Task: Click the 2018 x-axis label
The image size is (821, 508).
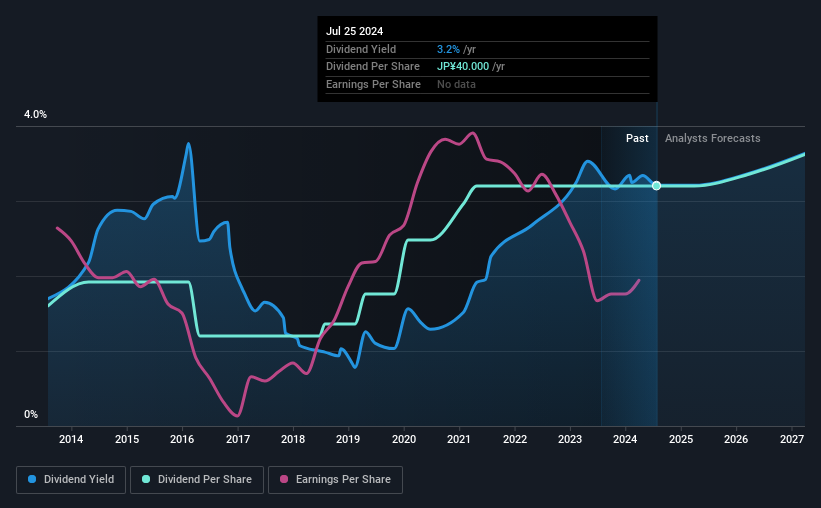Action: pyautogui.click(x=293, y=439)
